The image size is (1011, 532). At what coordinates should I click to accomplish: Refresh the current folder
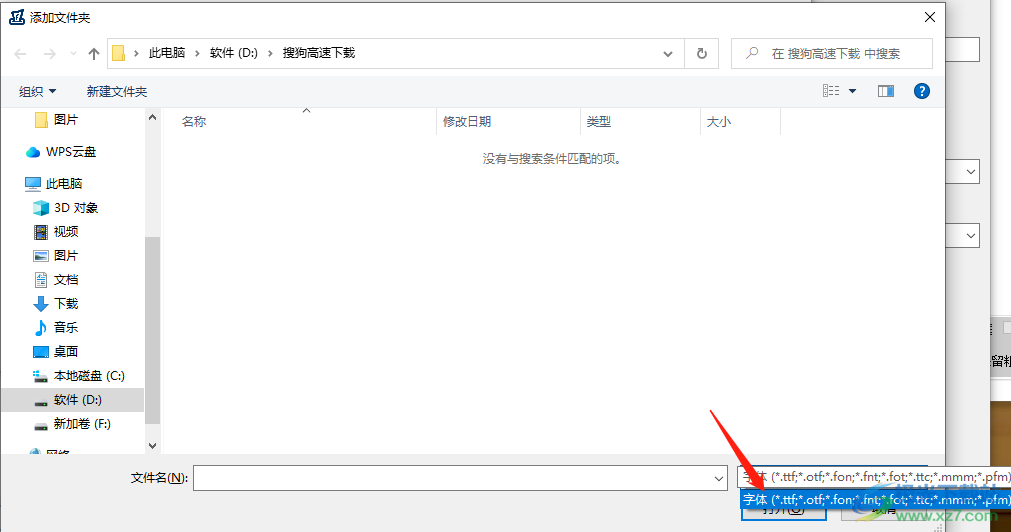(702, 54)
